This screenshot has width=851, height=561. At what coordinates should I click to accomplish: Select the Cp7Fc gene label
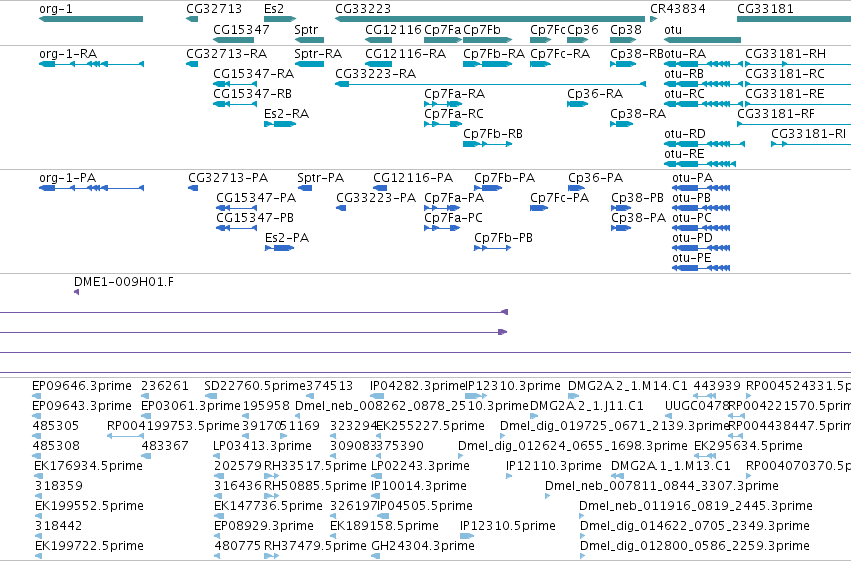548,29
